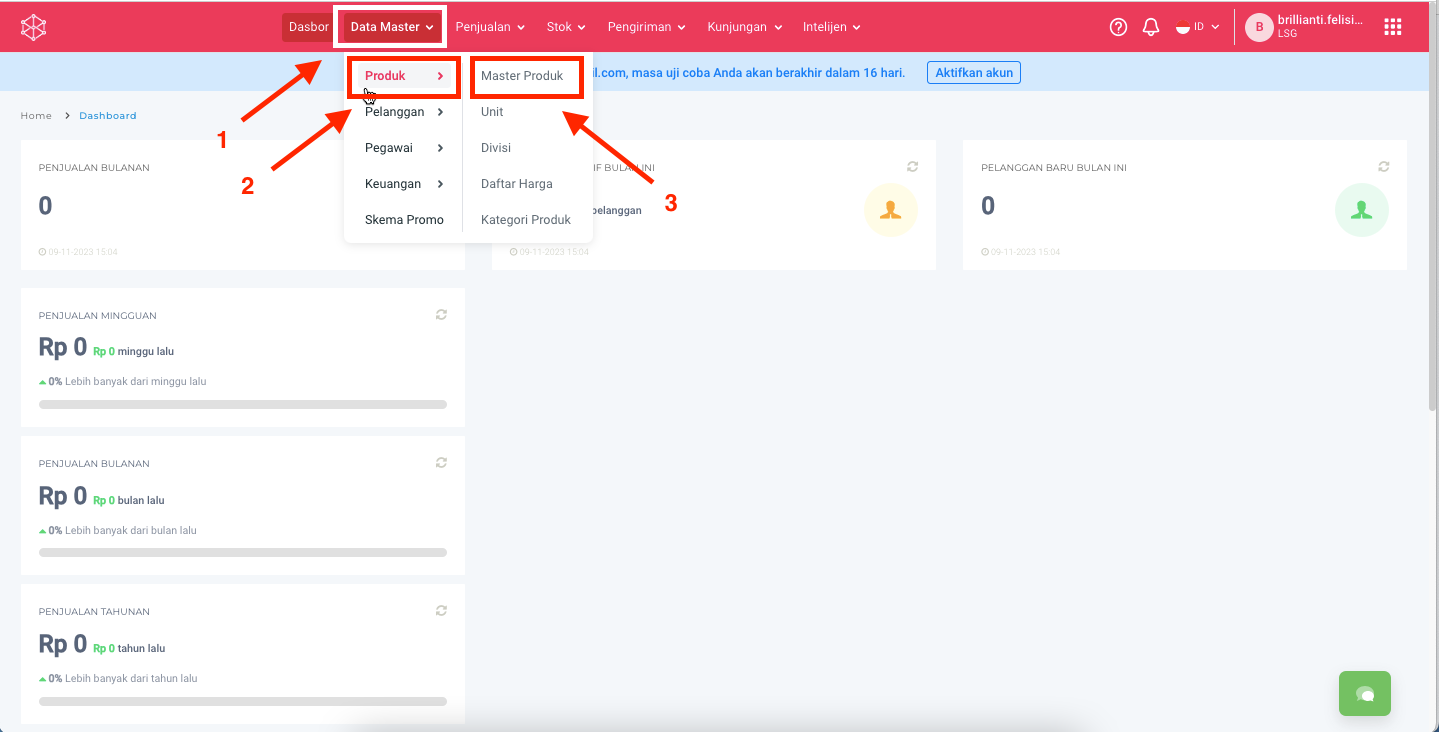Select Skema Promo menu entry
This screenshot has height=732, width=1439.
404,220
